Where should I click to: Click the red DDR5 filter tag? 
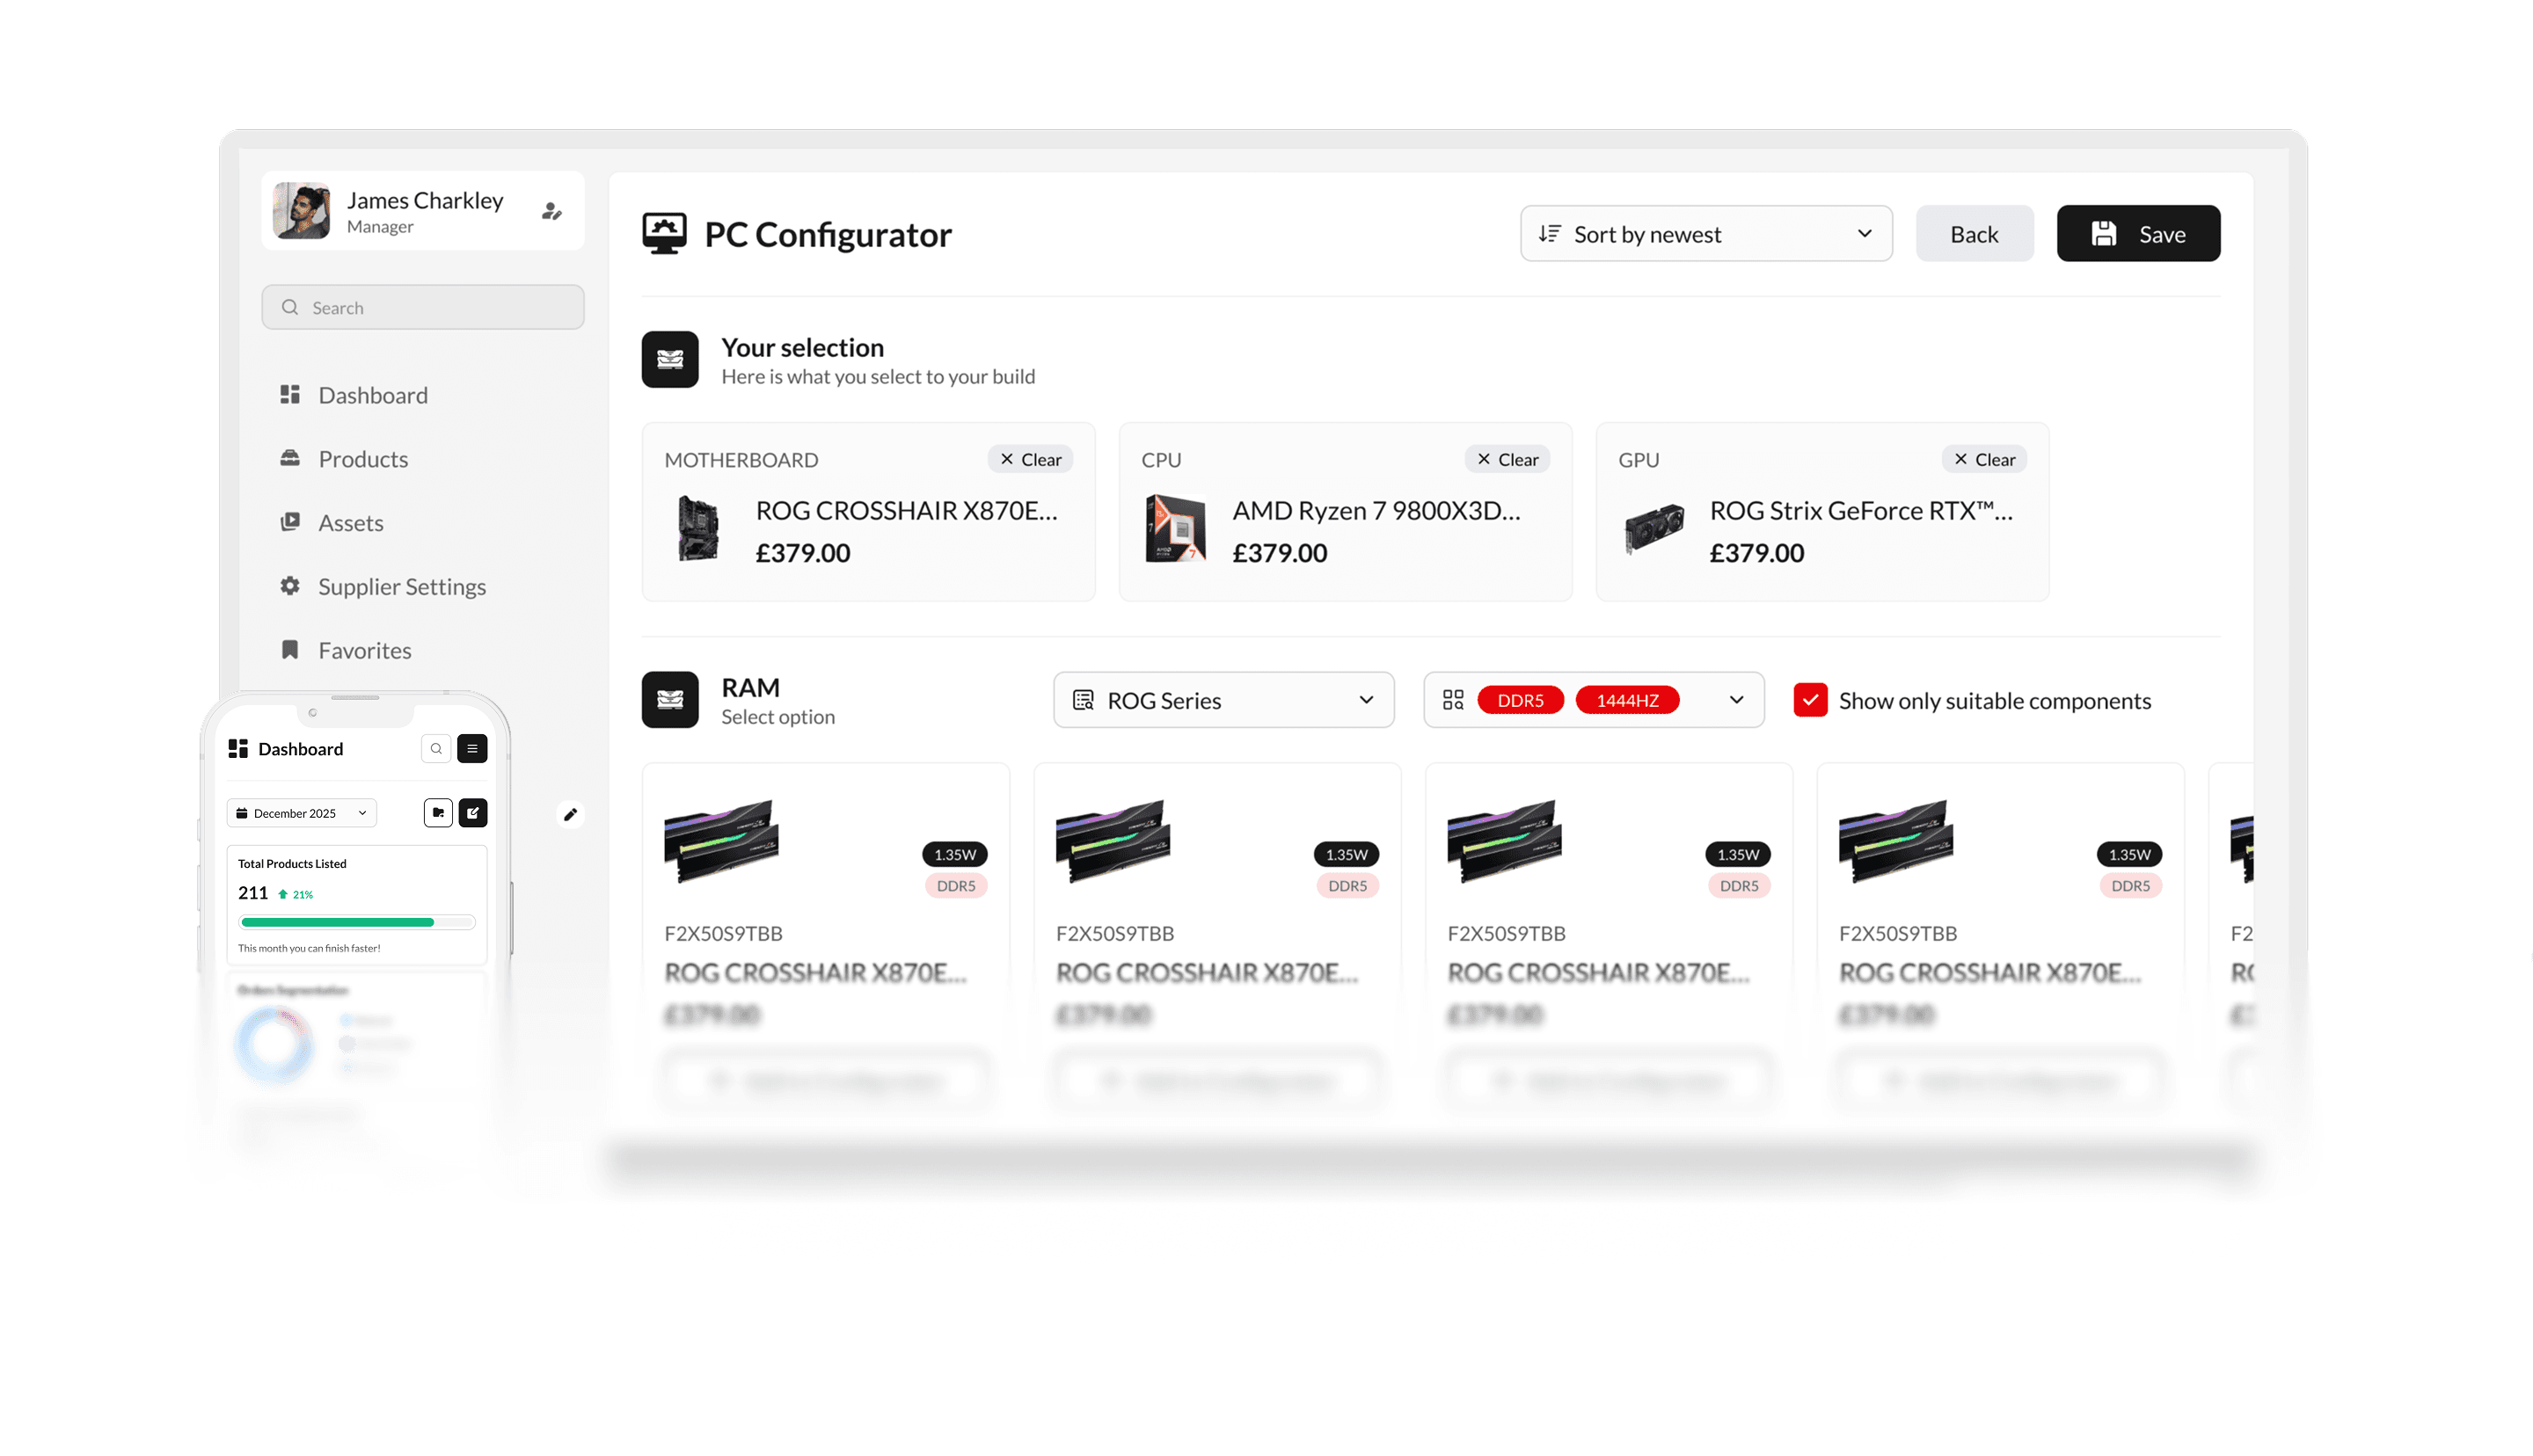1520,700
